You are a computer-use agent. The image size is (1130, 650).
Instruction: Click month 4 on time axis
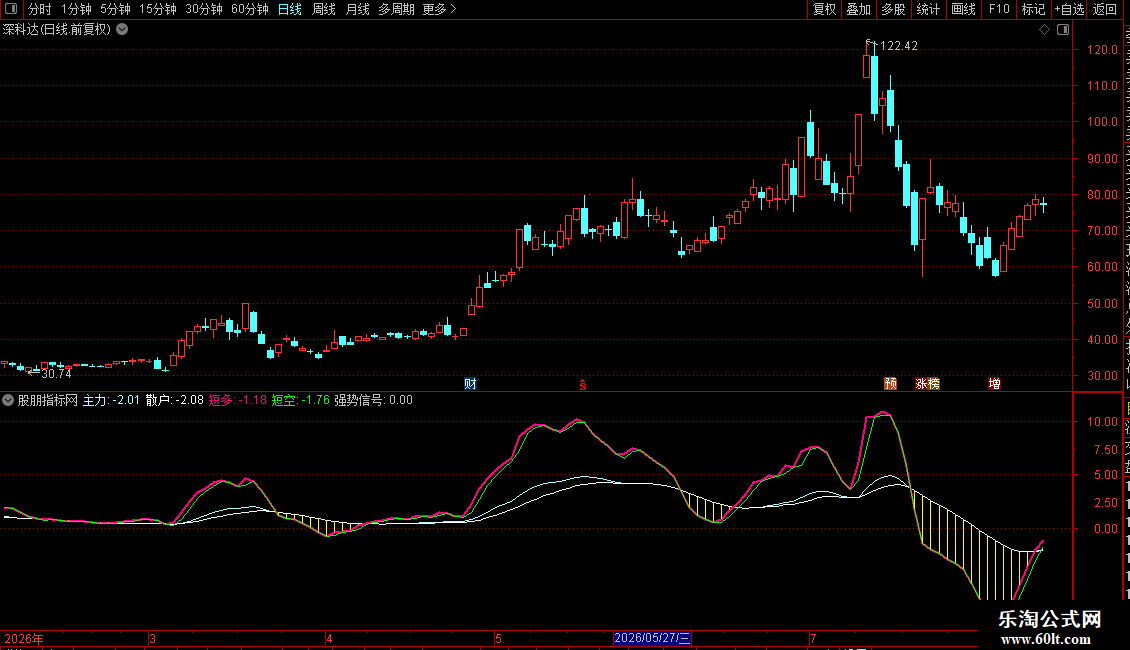329,638
